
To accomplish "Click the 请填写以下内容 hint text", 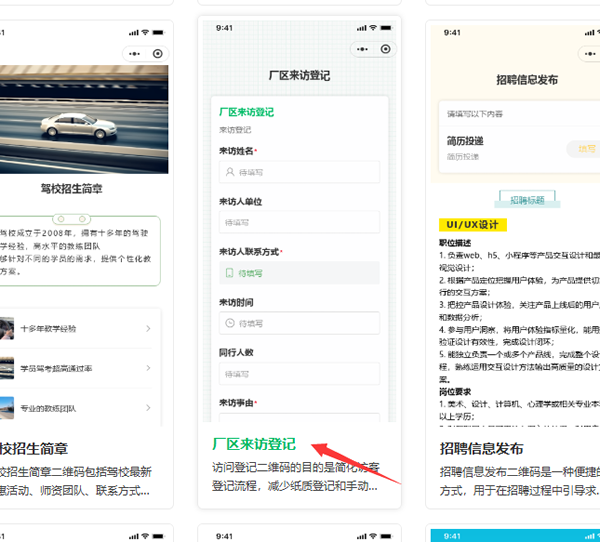I will pyautogui.click(x=475, y=114).
